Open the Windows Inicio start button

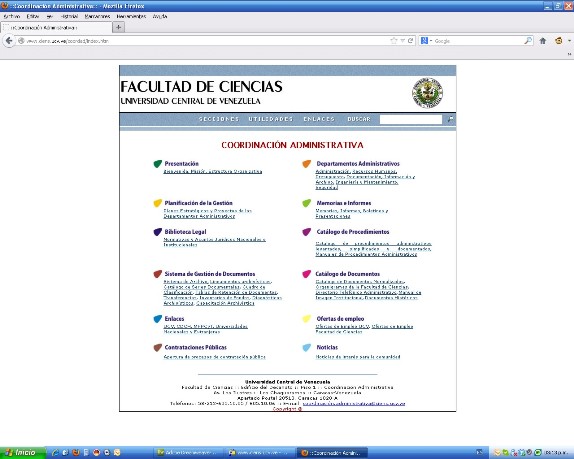[x=23, y=453]
